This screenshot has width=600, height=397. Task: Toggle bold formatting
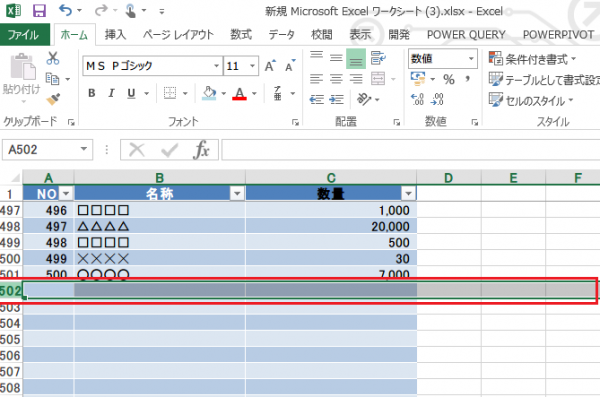coord(91,93)
